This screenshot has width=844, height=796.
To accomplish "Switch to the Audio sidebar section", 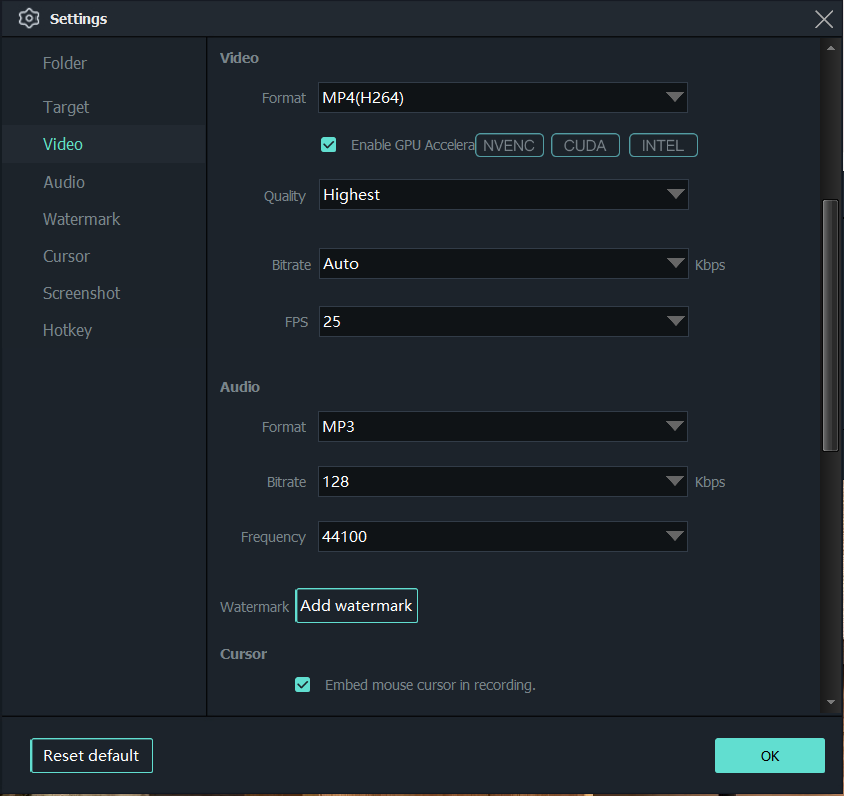I will coord(64,182).
